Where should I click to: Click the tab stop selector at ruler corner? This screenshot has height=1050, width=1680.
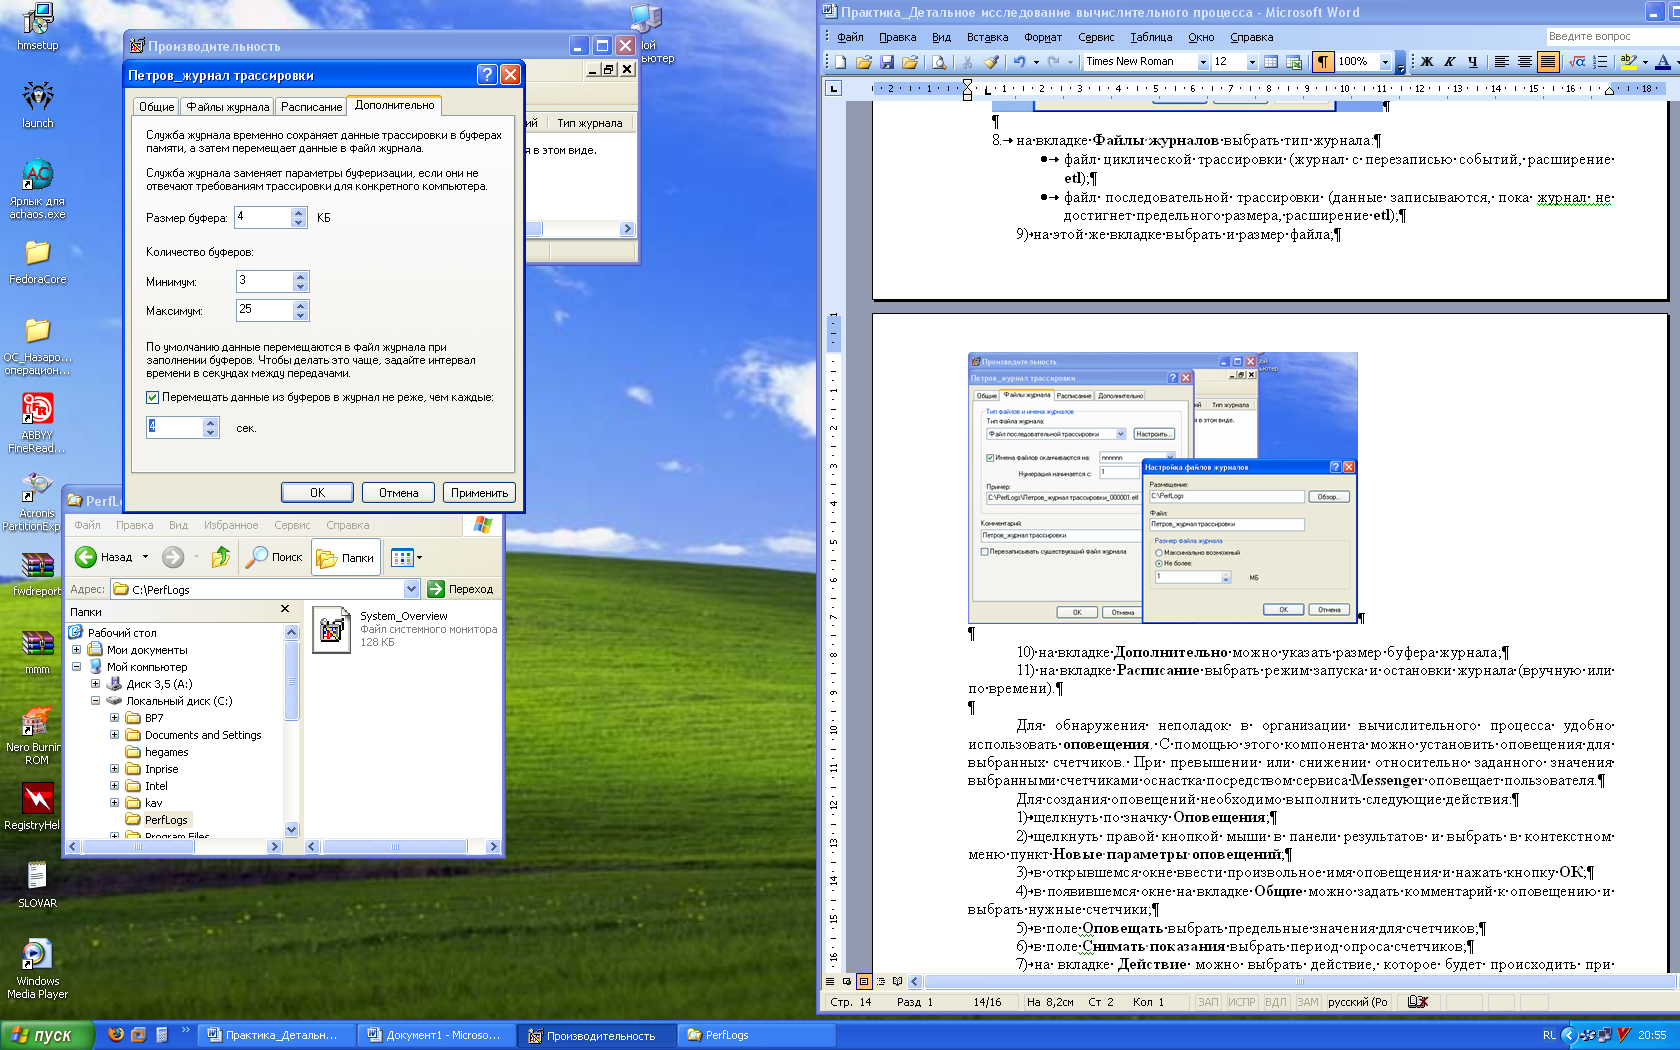click(833, 88)
